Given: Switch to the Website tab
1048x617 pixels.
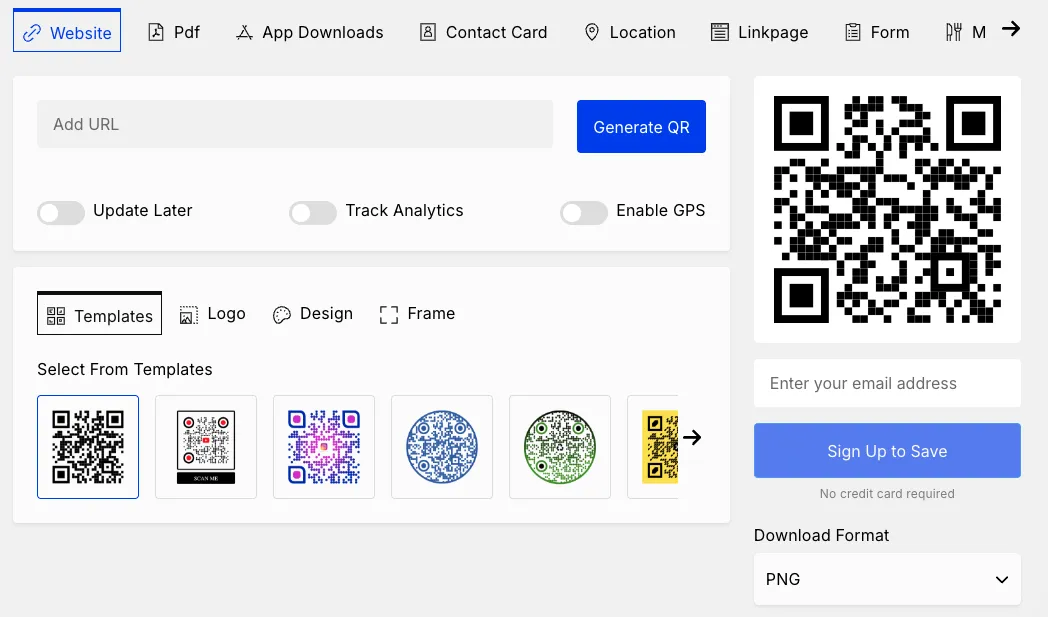Looking at the screenshot, I should coord(66,31).
